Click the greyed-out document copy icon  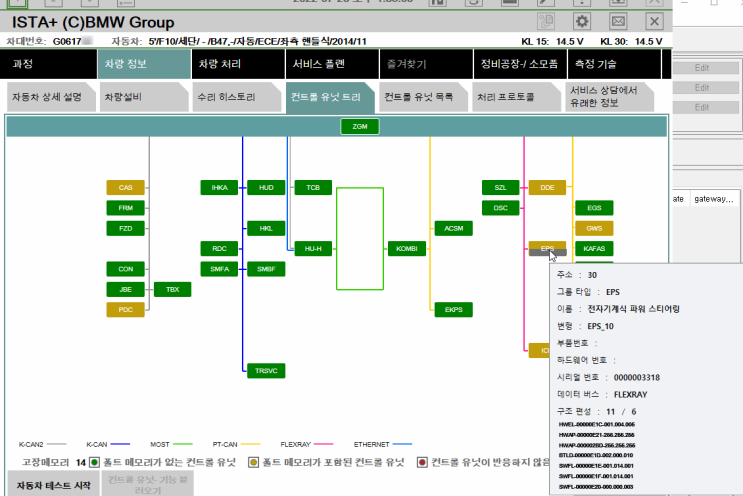pyautogui.click(x=545, y=21)
